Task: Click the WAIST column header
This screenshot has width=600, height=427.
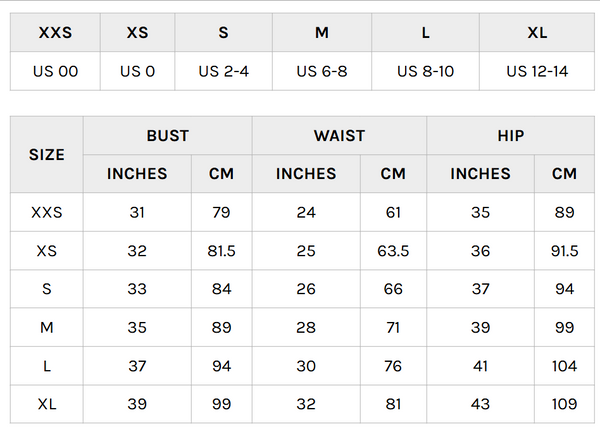Action: (x=339, y=135)
